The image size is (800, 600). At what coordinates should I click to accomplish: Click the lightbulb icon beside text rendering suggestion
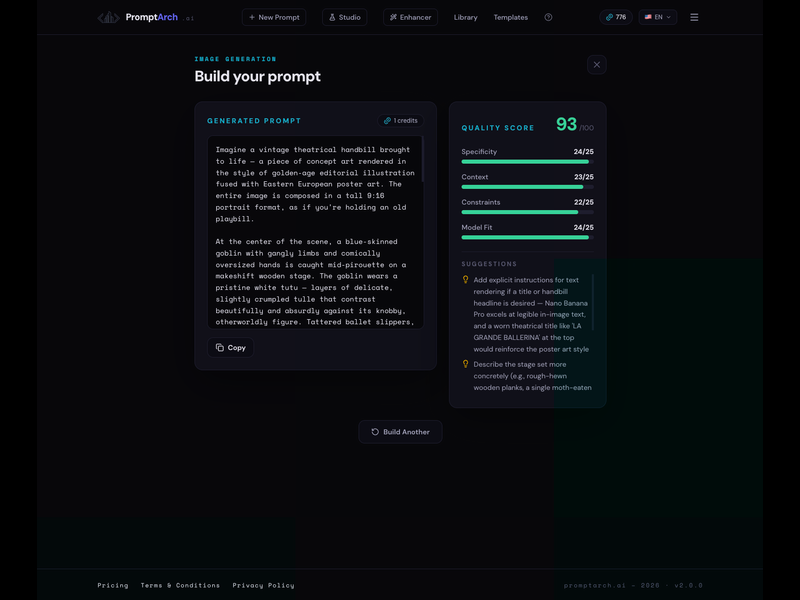point(465,280)
